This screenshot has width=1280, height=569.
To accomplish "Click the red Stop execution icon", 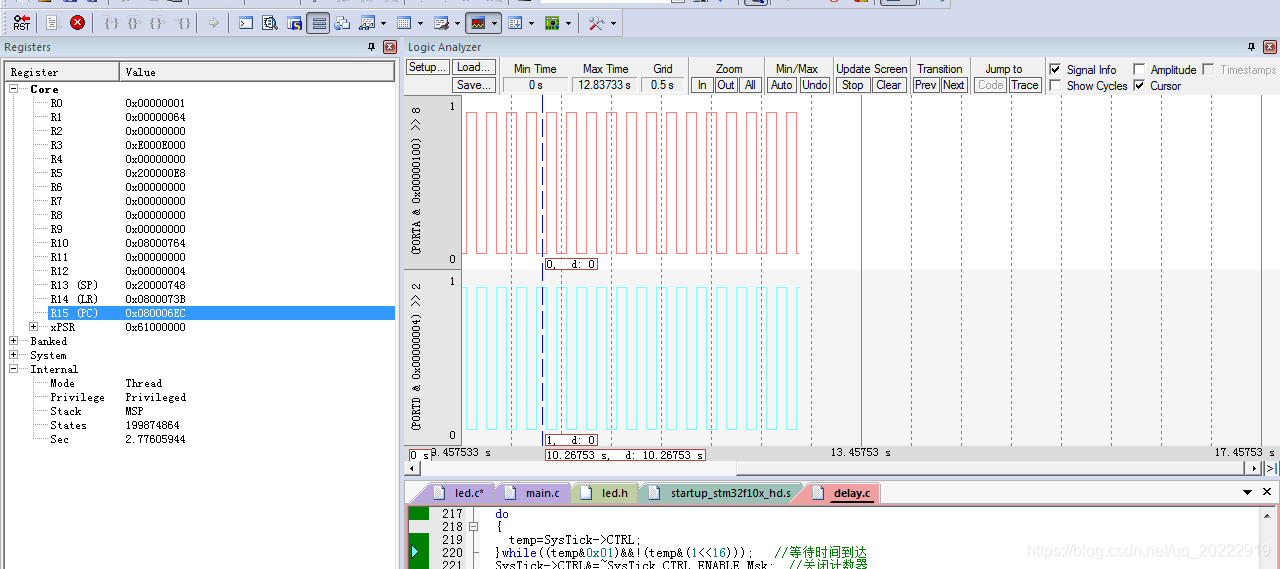I will [77, 23].
